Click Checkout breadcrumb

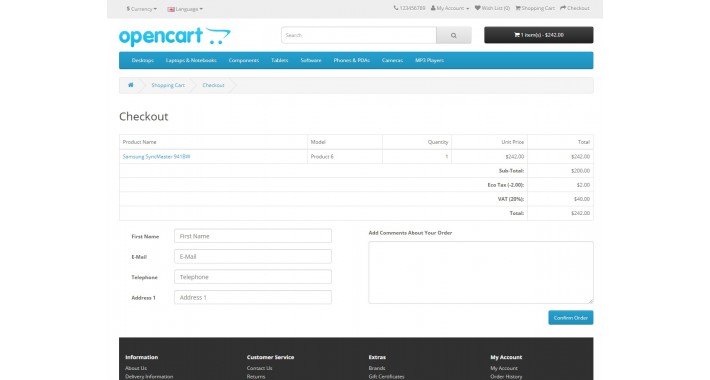213,85
